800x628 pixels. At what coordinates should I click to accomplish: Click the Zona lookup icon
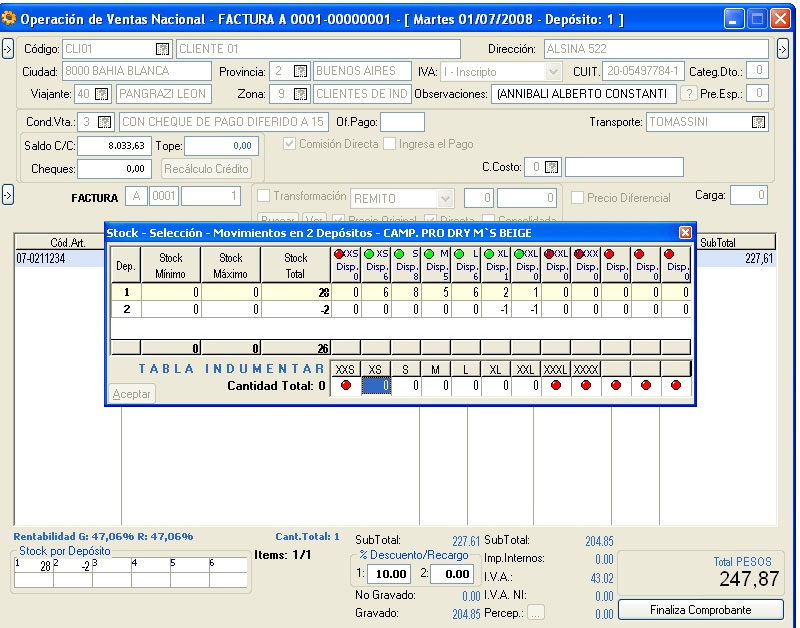(x=300, y=93)
